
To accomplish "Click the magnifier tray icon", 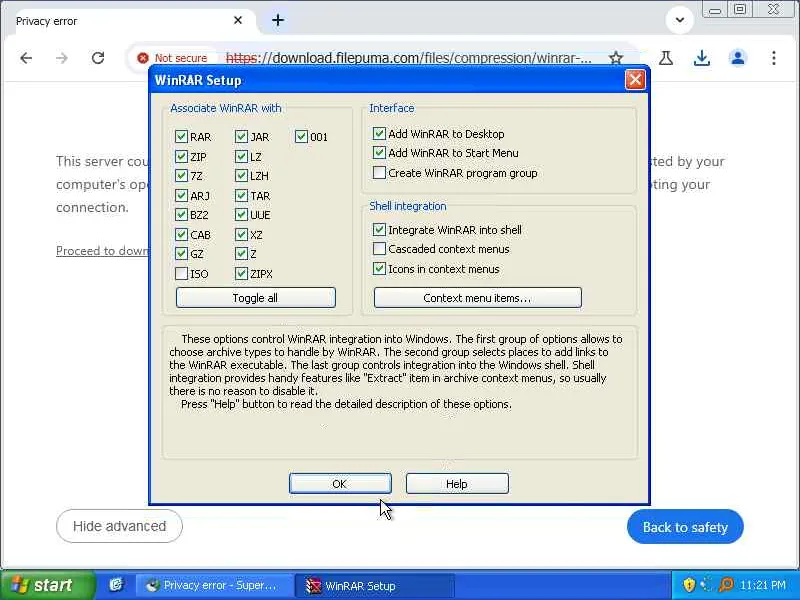I will (x=726, y=585).
